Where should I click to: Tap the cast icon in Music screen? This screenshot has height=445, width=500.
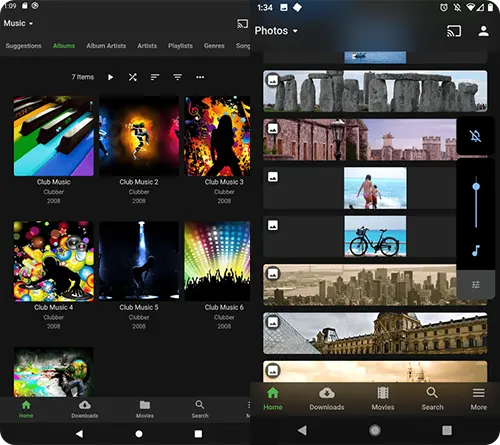[242, 24]
